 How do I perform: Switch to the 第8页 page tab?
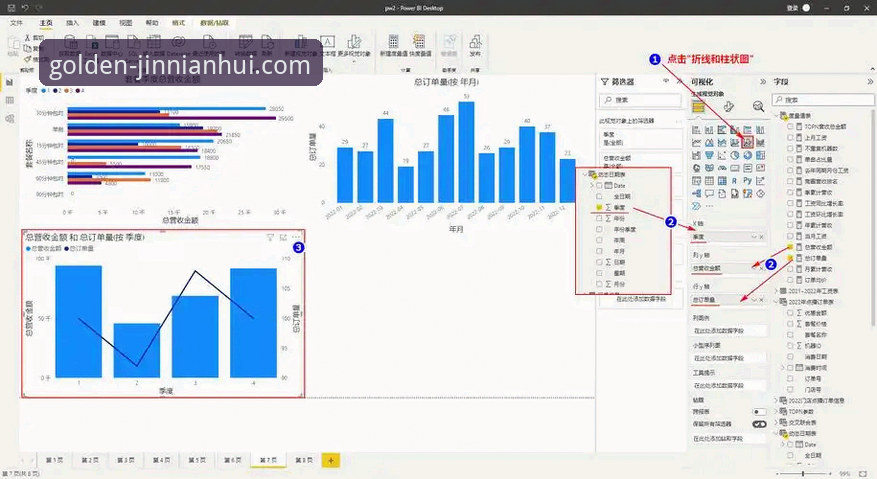pyautogui.click(x=304, y=460)
